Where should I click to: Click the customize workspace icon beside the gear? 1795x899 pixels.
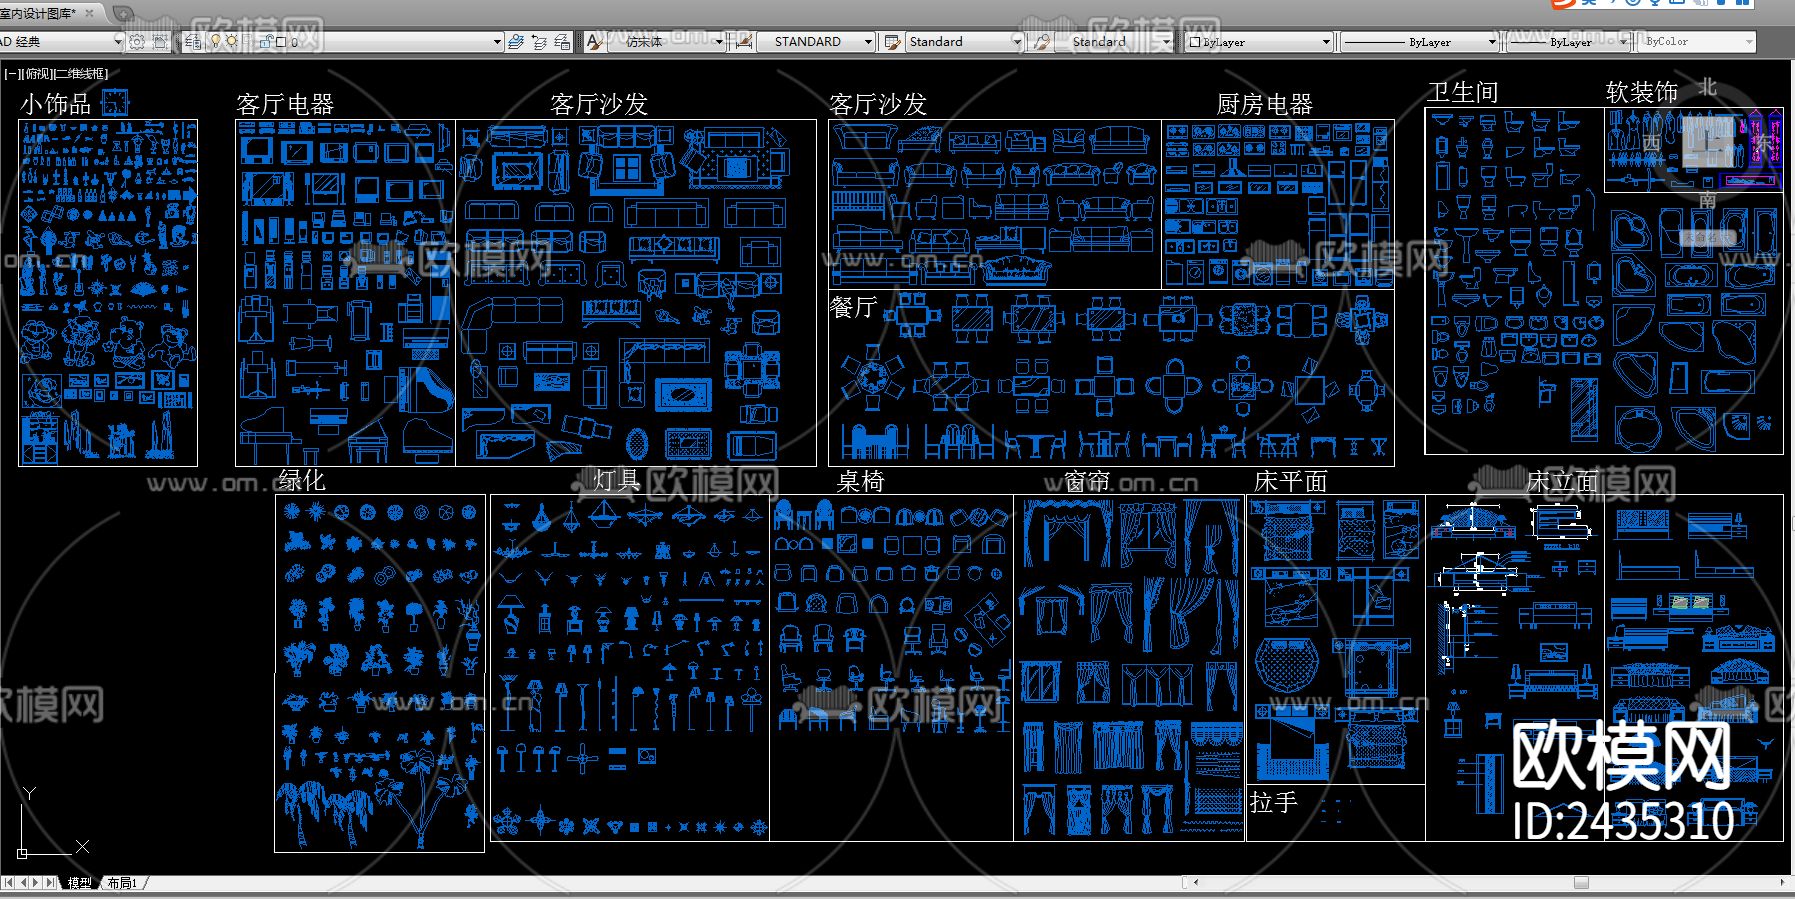point(160,42)
